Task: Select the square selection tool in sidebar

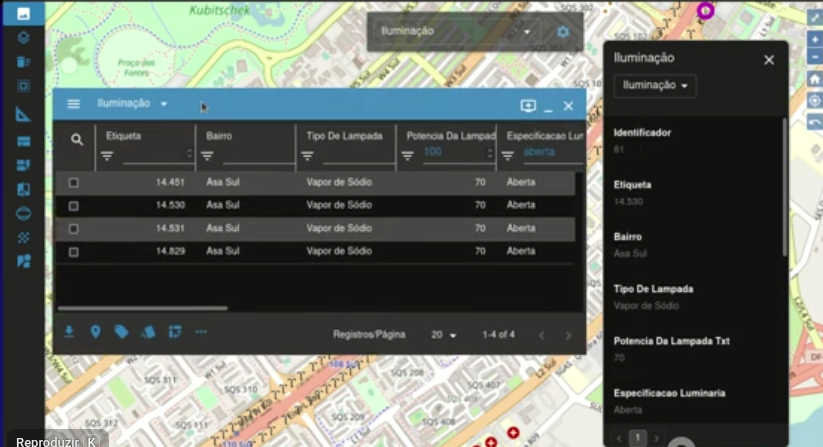Action: (23, 86)
